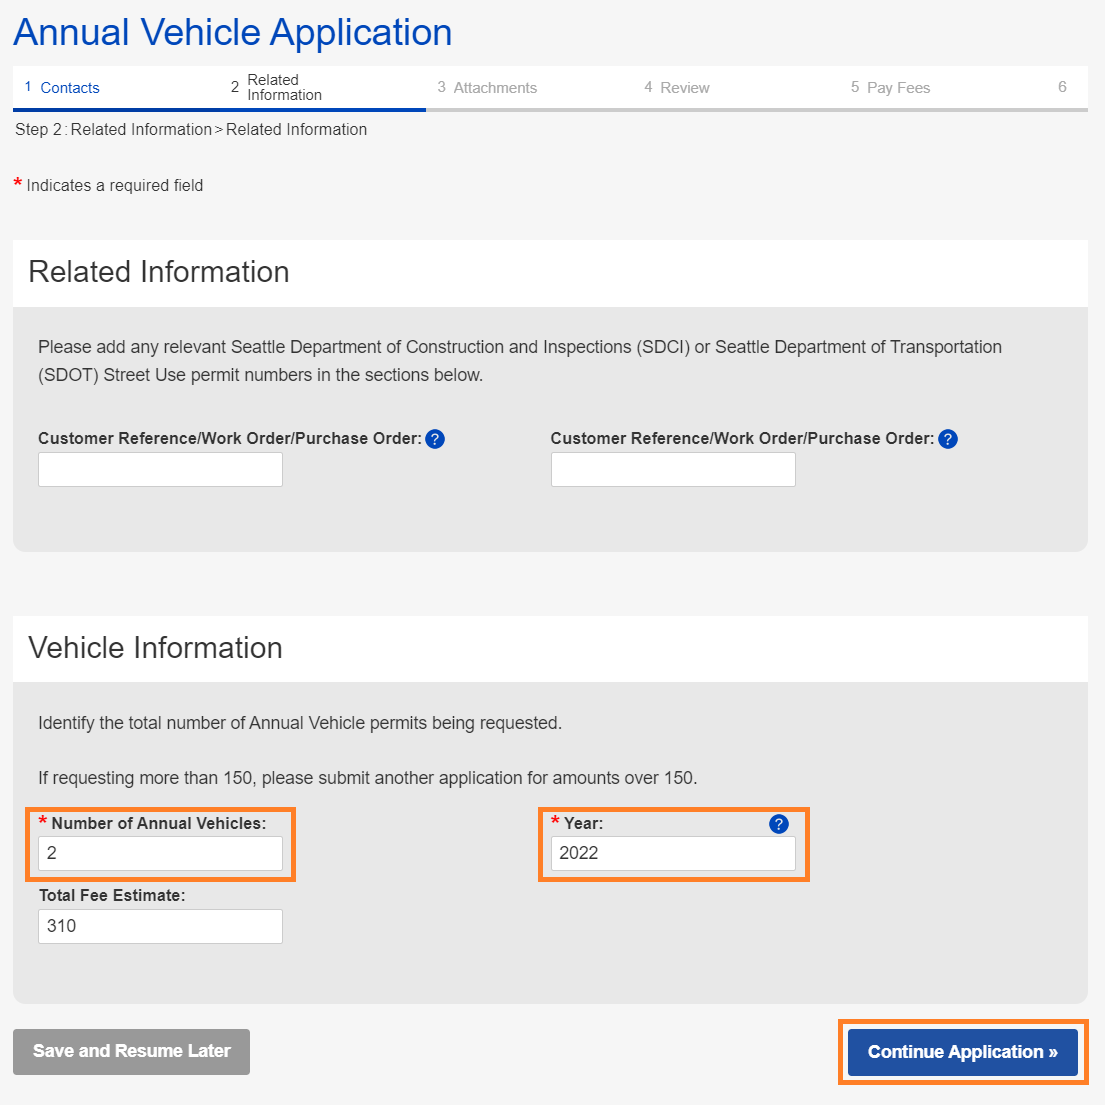The image size is (1105, 1105).
Task: Focus the second Customer Reference input field
Action: [673, 470]
